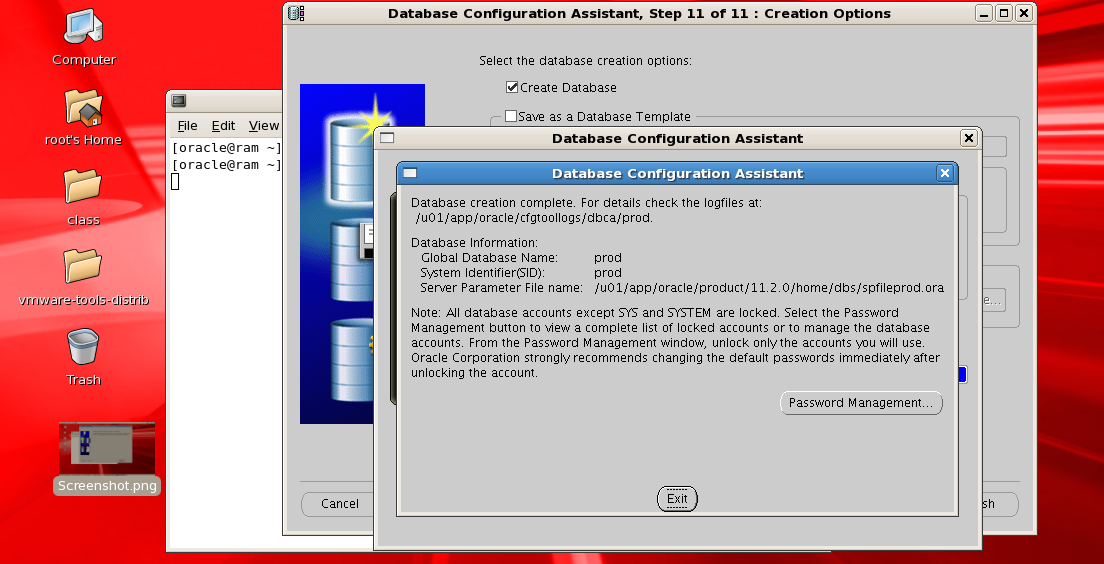Maximize the Creation Options wizard window
This screenshot has height=564, width=1104.
(1004, 13)
